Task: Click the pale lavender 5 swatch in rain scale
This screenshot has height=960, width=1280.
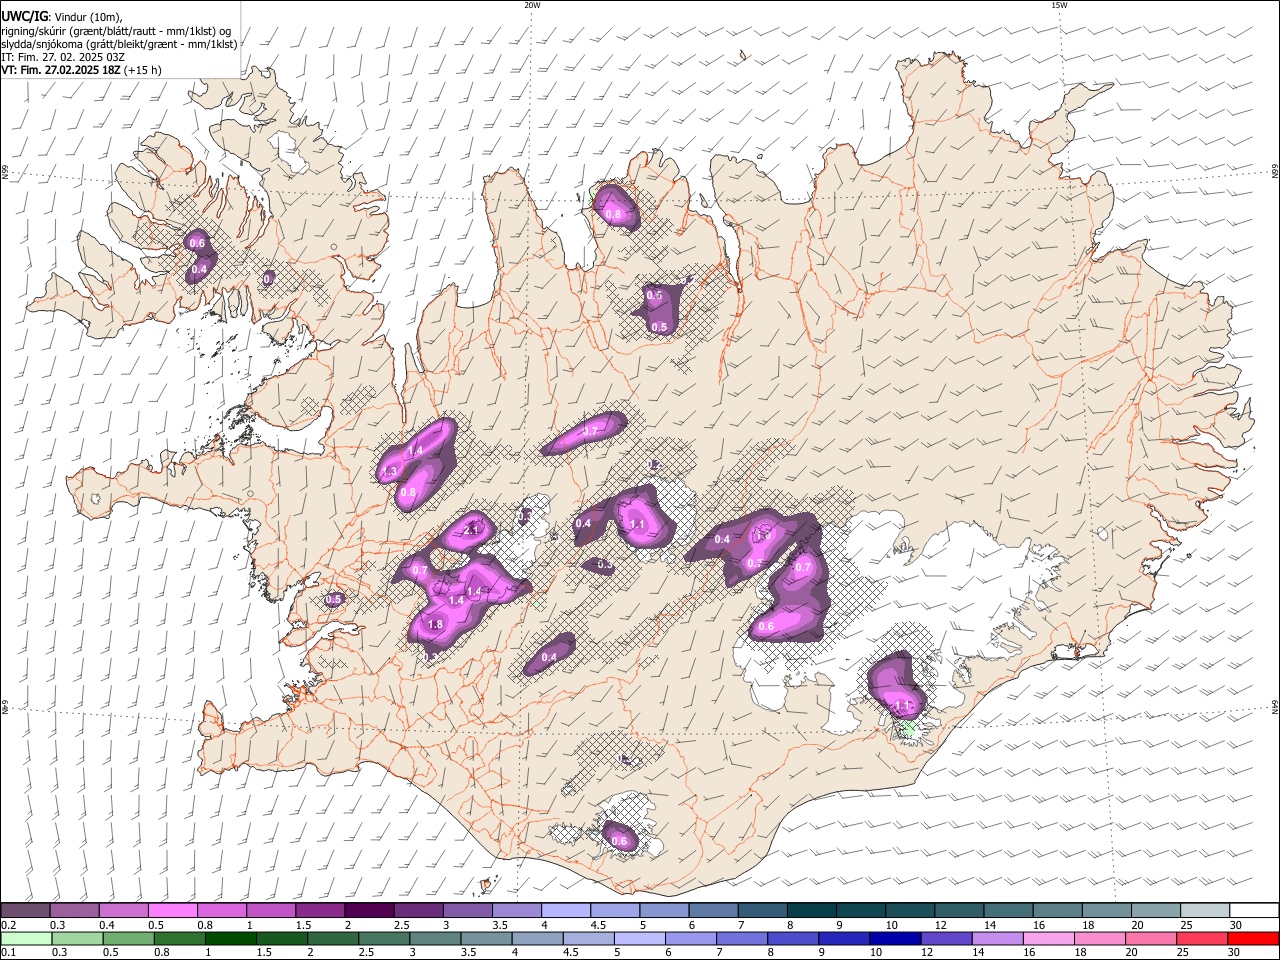Action: click(640, 938)
